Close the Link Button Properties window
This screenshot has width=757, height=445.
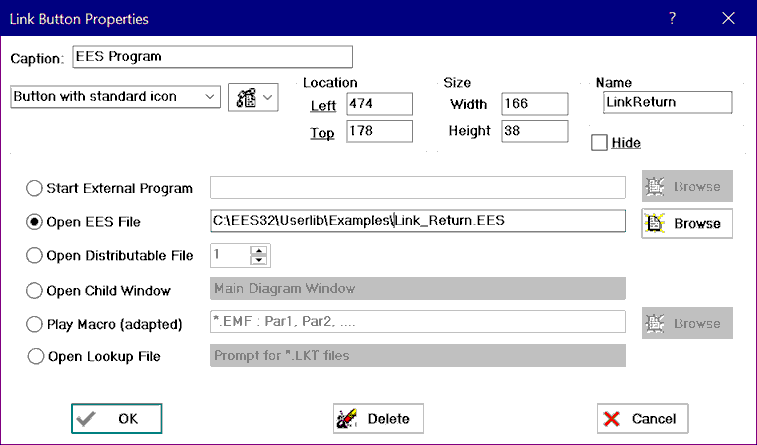coord(728,18)
